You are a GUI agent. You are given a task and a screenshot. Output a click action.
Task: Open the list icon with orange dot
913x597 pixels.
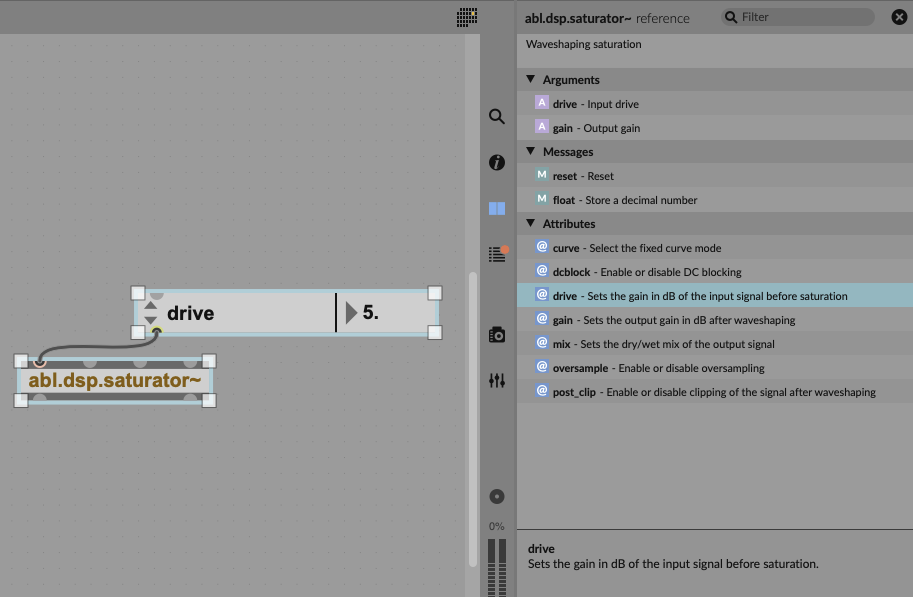tap(496, 255)
